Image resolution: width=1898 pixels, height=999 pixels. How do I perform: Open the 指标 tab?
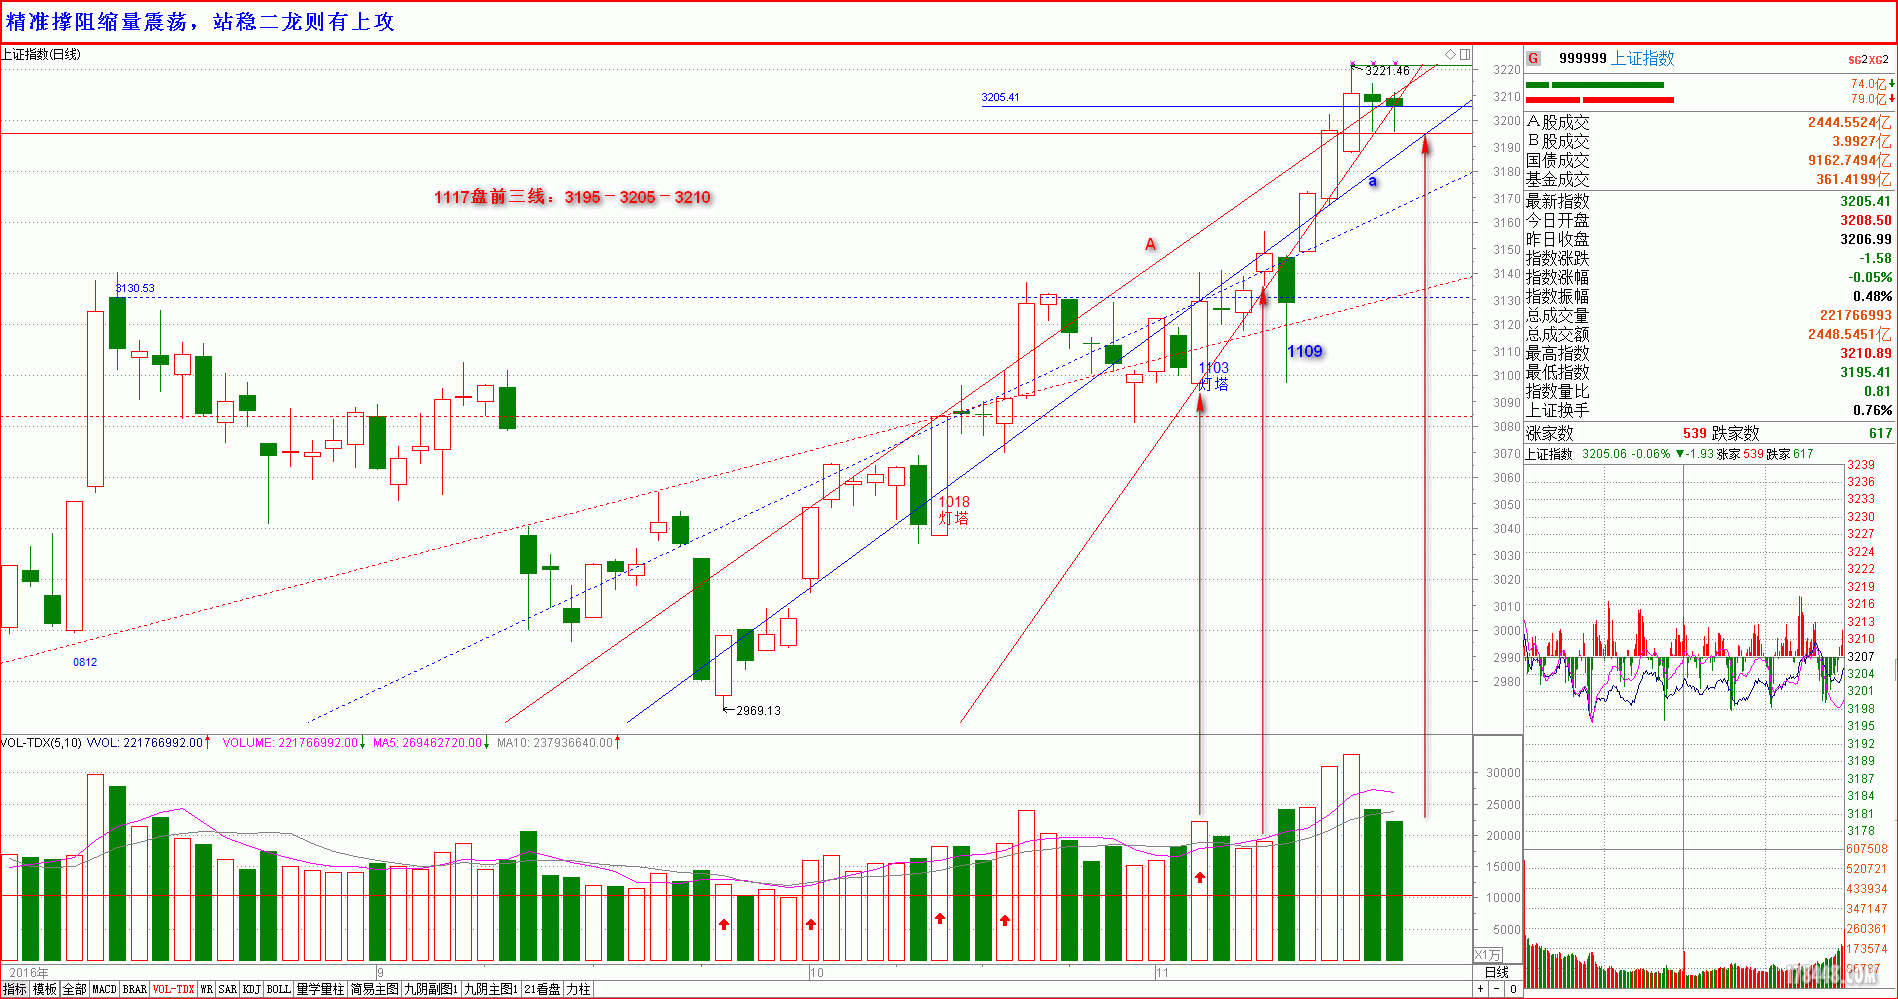(x=15, y=989)
